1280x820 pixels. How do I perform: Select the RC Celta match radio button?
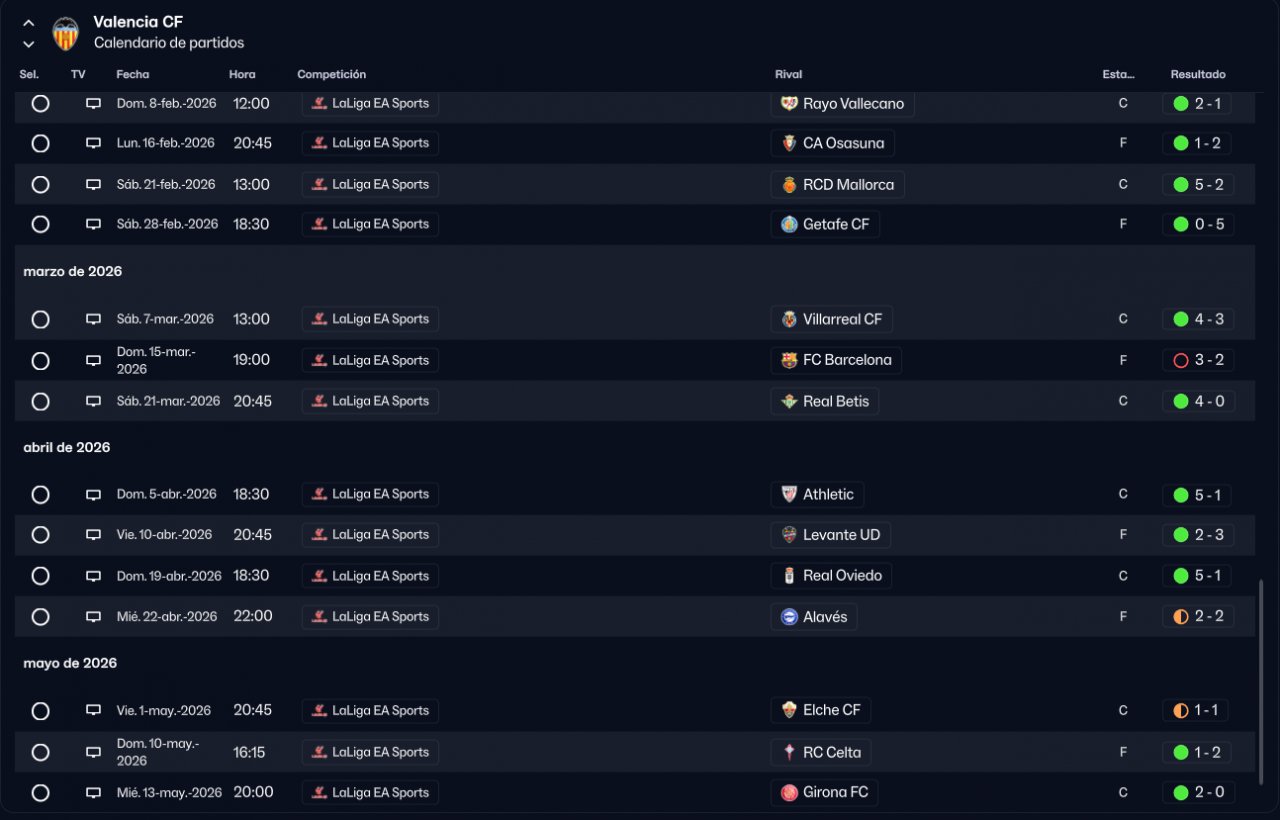coord(40,752)
